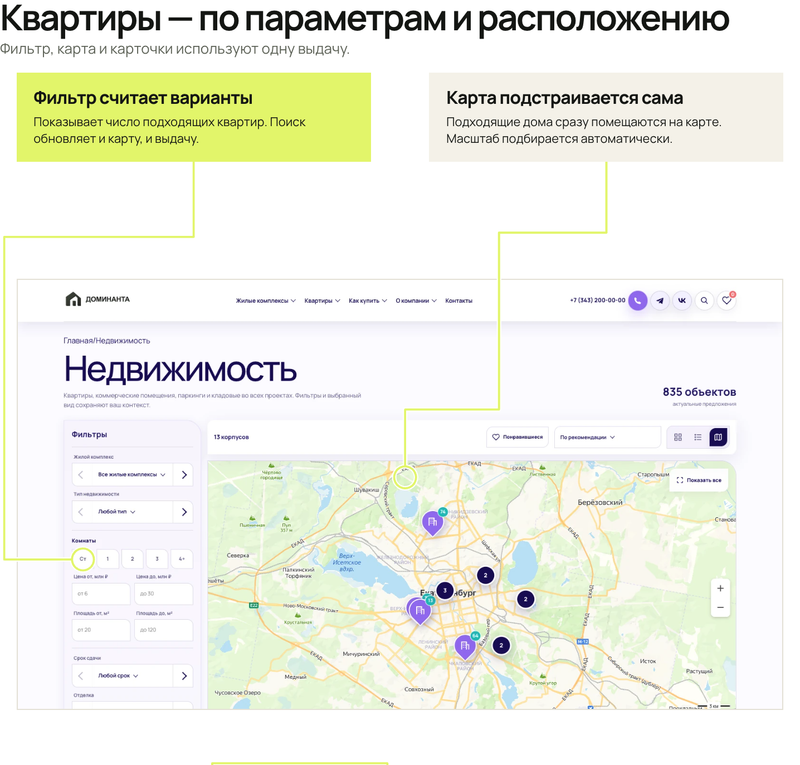Click the +7 (343) 200-00-00 phone link
This screenshot has height=765, width=800.
(597, 301)
